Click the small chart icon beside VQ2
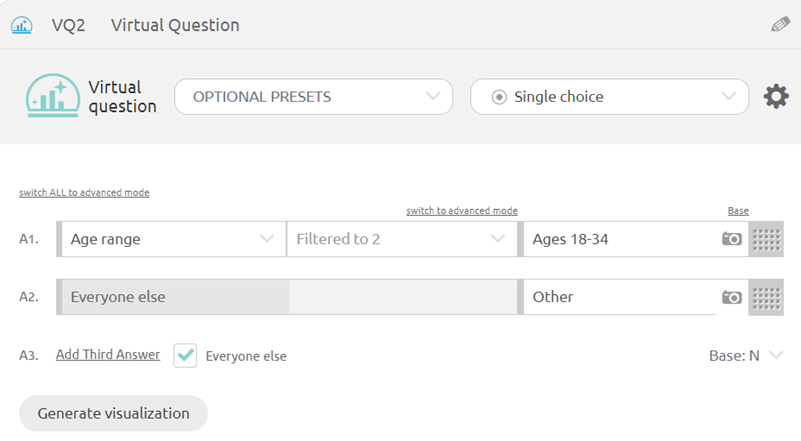Viewport: 801px width, 441px height. [x=21, y=25]
